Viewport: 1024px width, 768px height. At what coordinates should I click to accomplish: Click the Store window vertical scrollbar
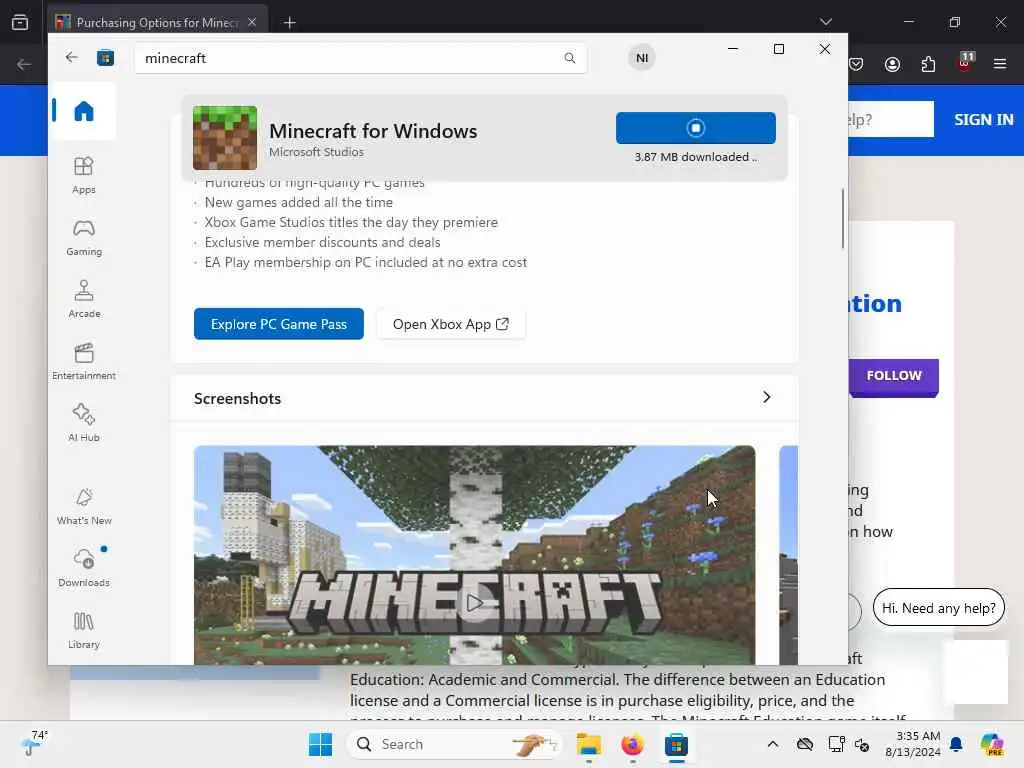(843, 219)
